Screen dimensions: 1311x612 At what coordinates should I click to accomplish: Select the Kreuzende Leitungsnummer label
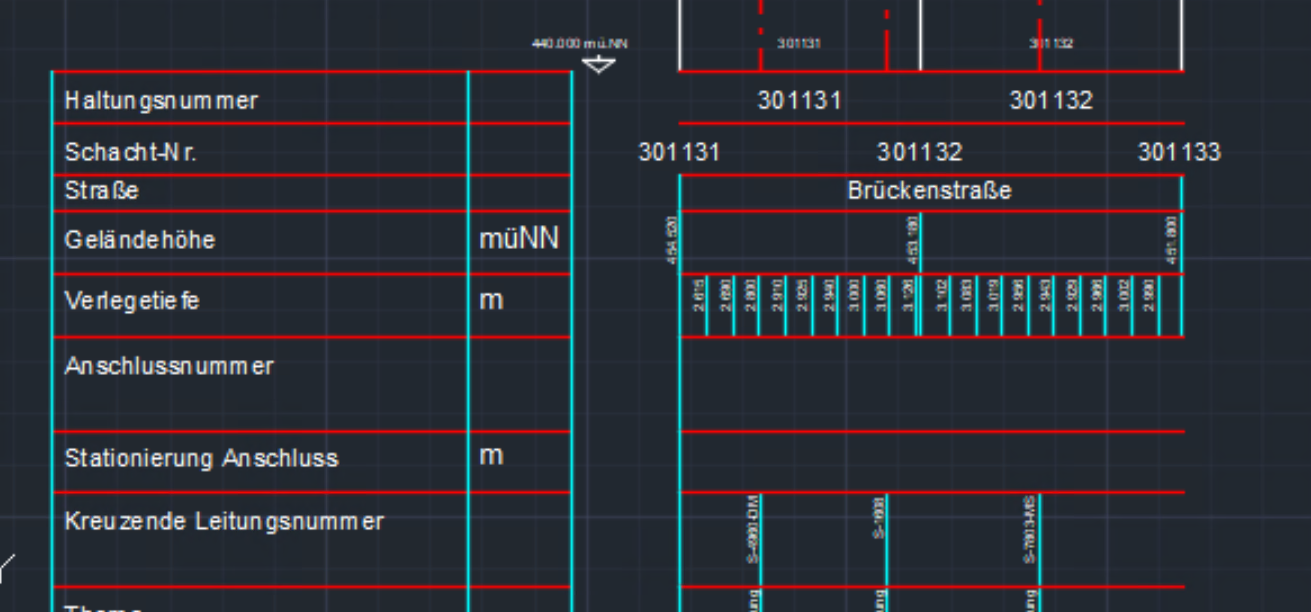pyautogui.click(x=224, y=521)
